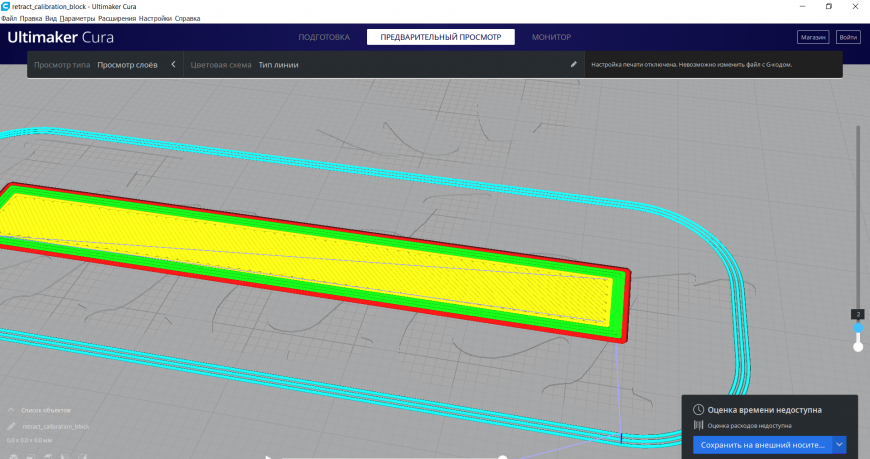Click the Войти sign-in button
Viewport: 870px width, 459px height.
pyautogui.click(x=848, y=37)
